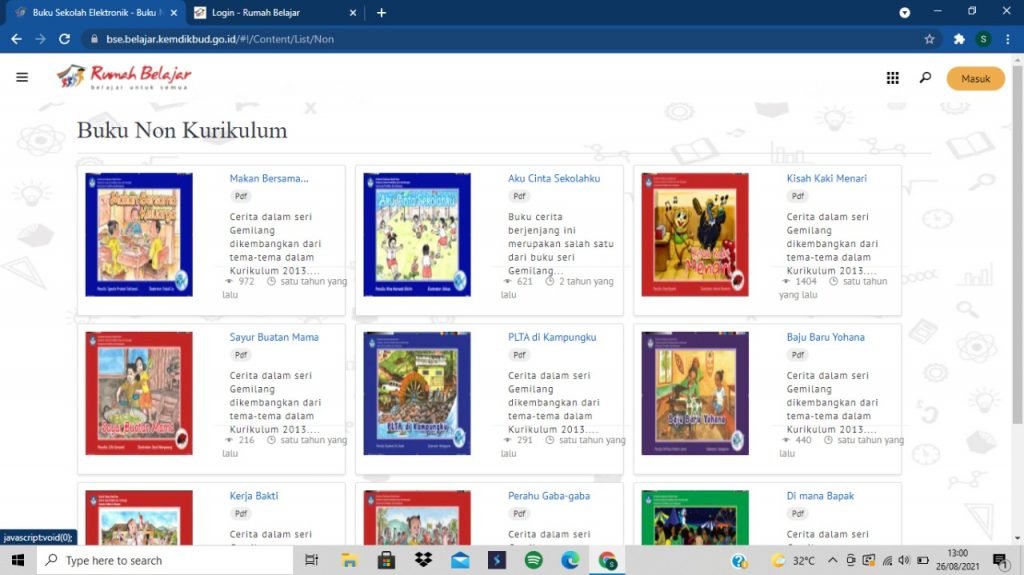This screenshot has height=575, width=1024.
Task: Go back in browser history
Action: (x=16, y=39)
